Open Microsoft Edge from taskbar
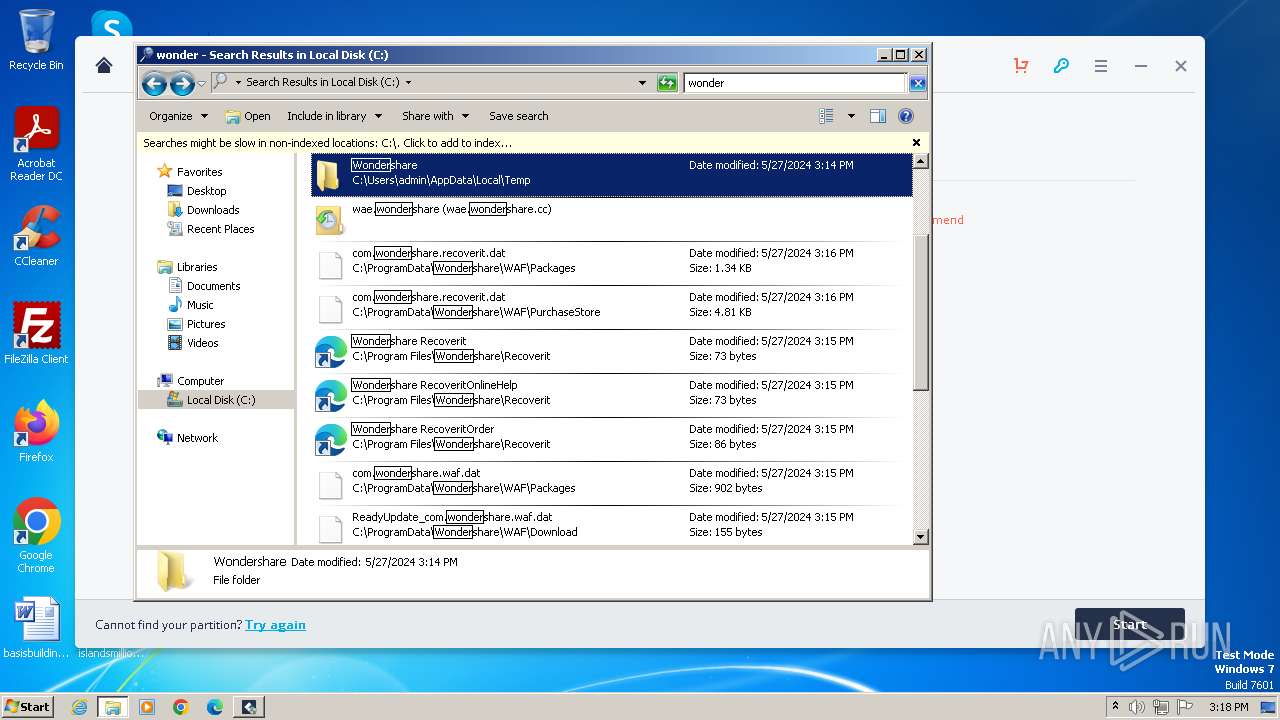The image size is (1280, 720). click(x=215, y=707)
